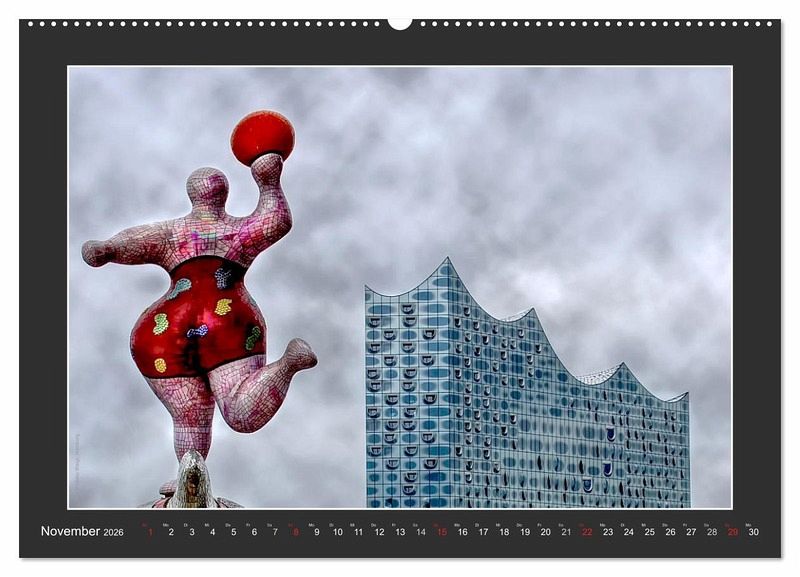The width and height of the screenshot is (800, 577).
Task: Select red date 1 on calendar strip
Action: [150, 532]
